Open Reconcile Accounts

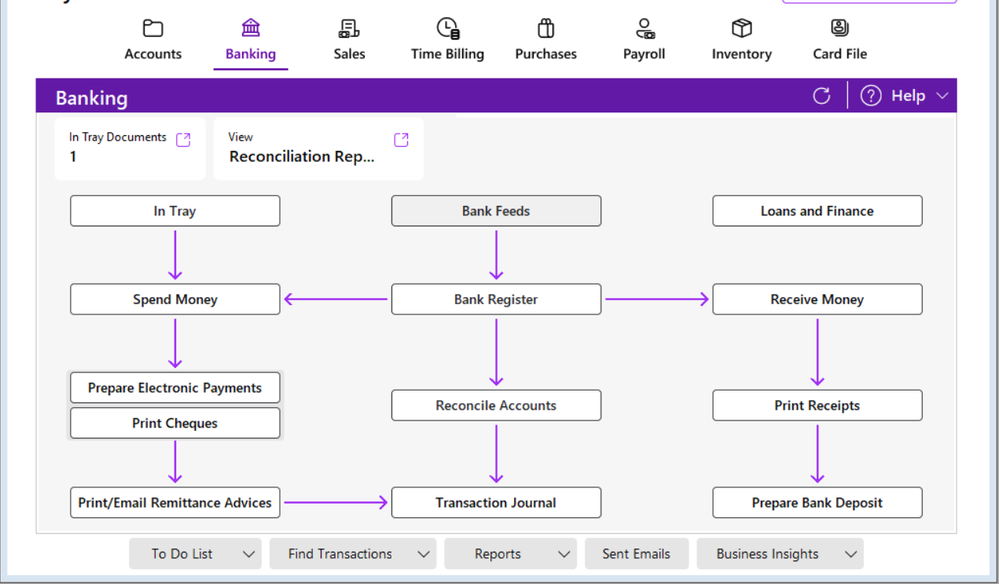click(496, 405)
